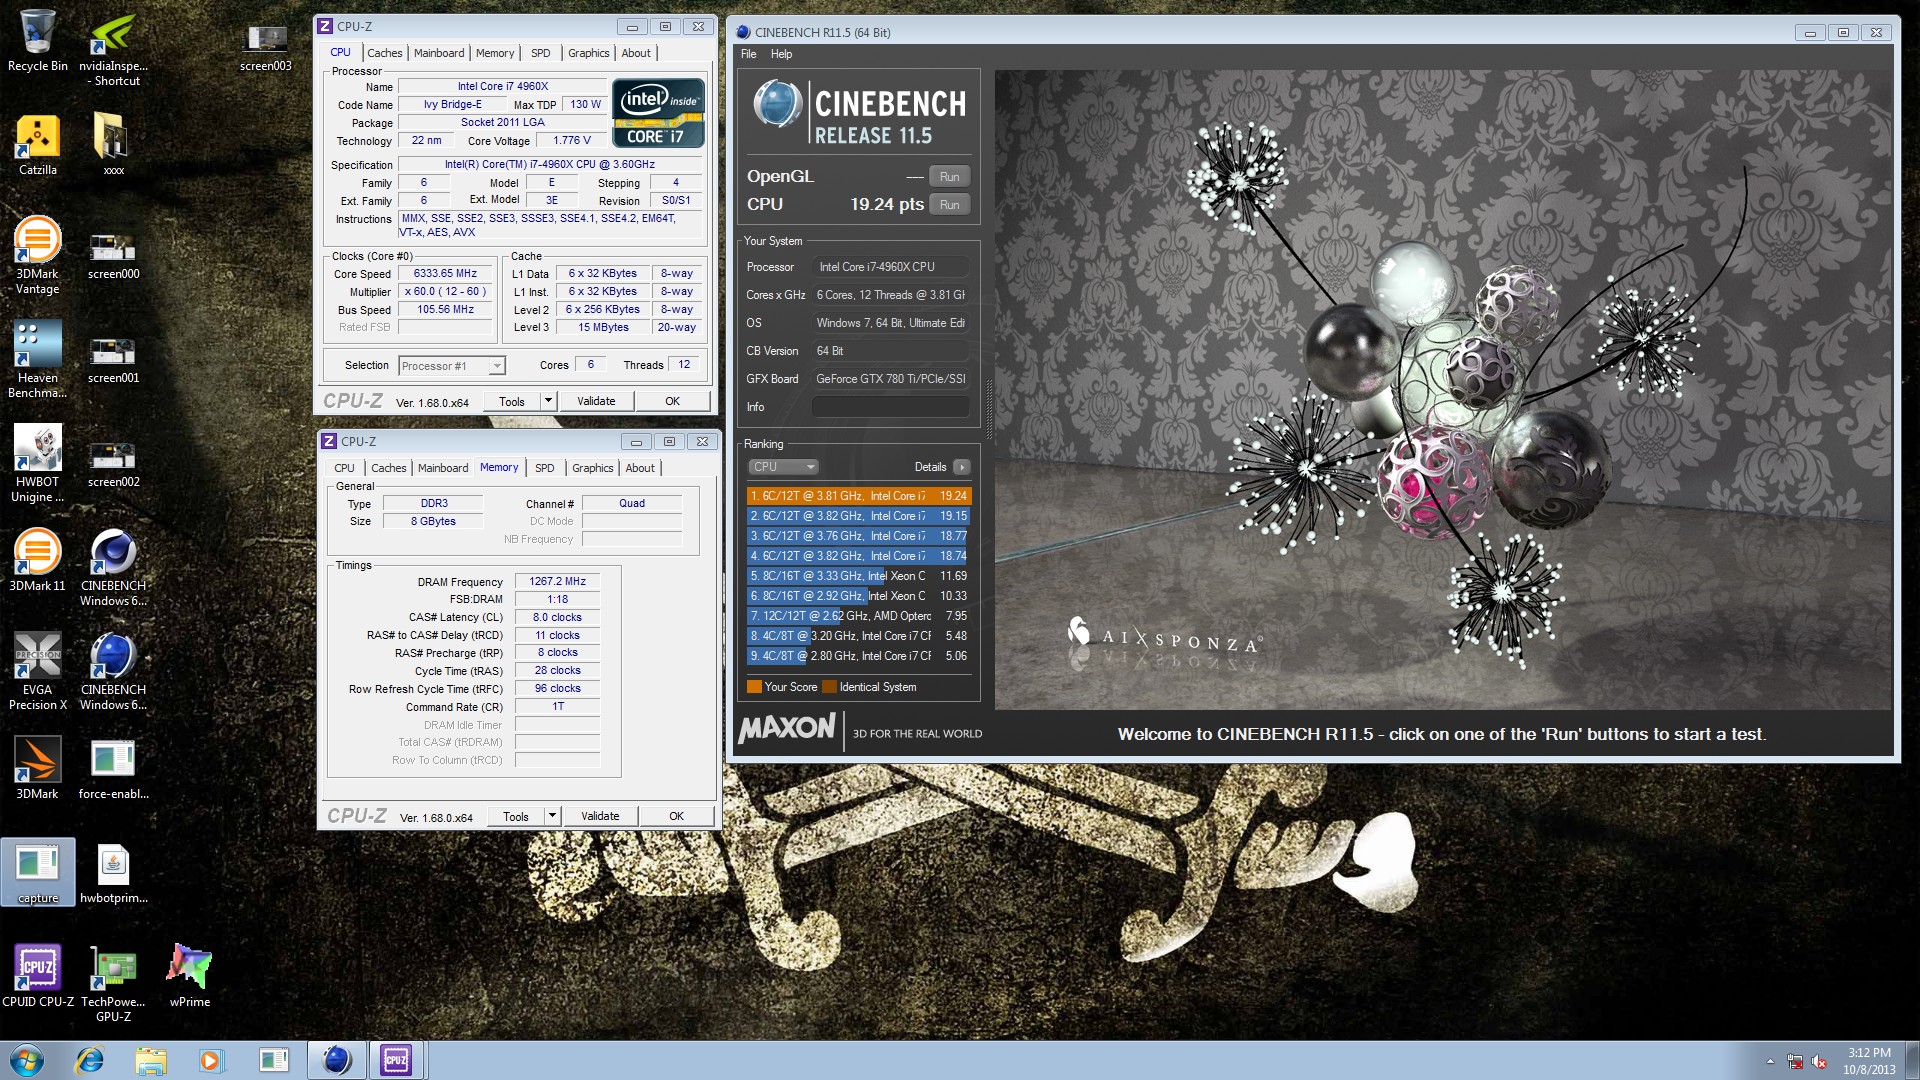Select ranking entry scoring 19.15
1920x1080 pixels.
coord(858,516)
